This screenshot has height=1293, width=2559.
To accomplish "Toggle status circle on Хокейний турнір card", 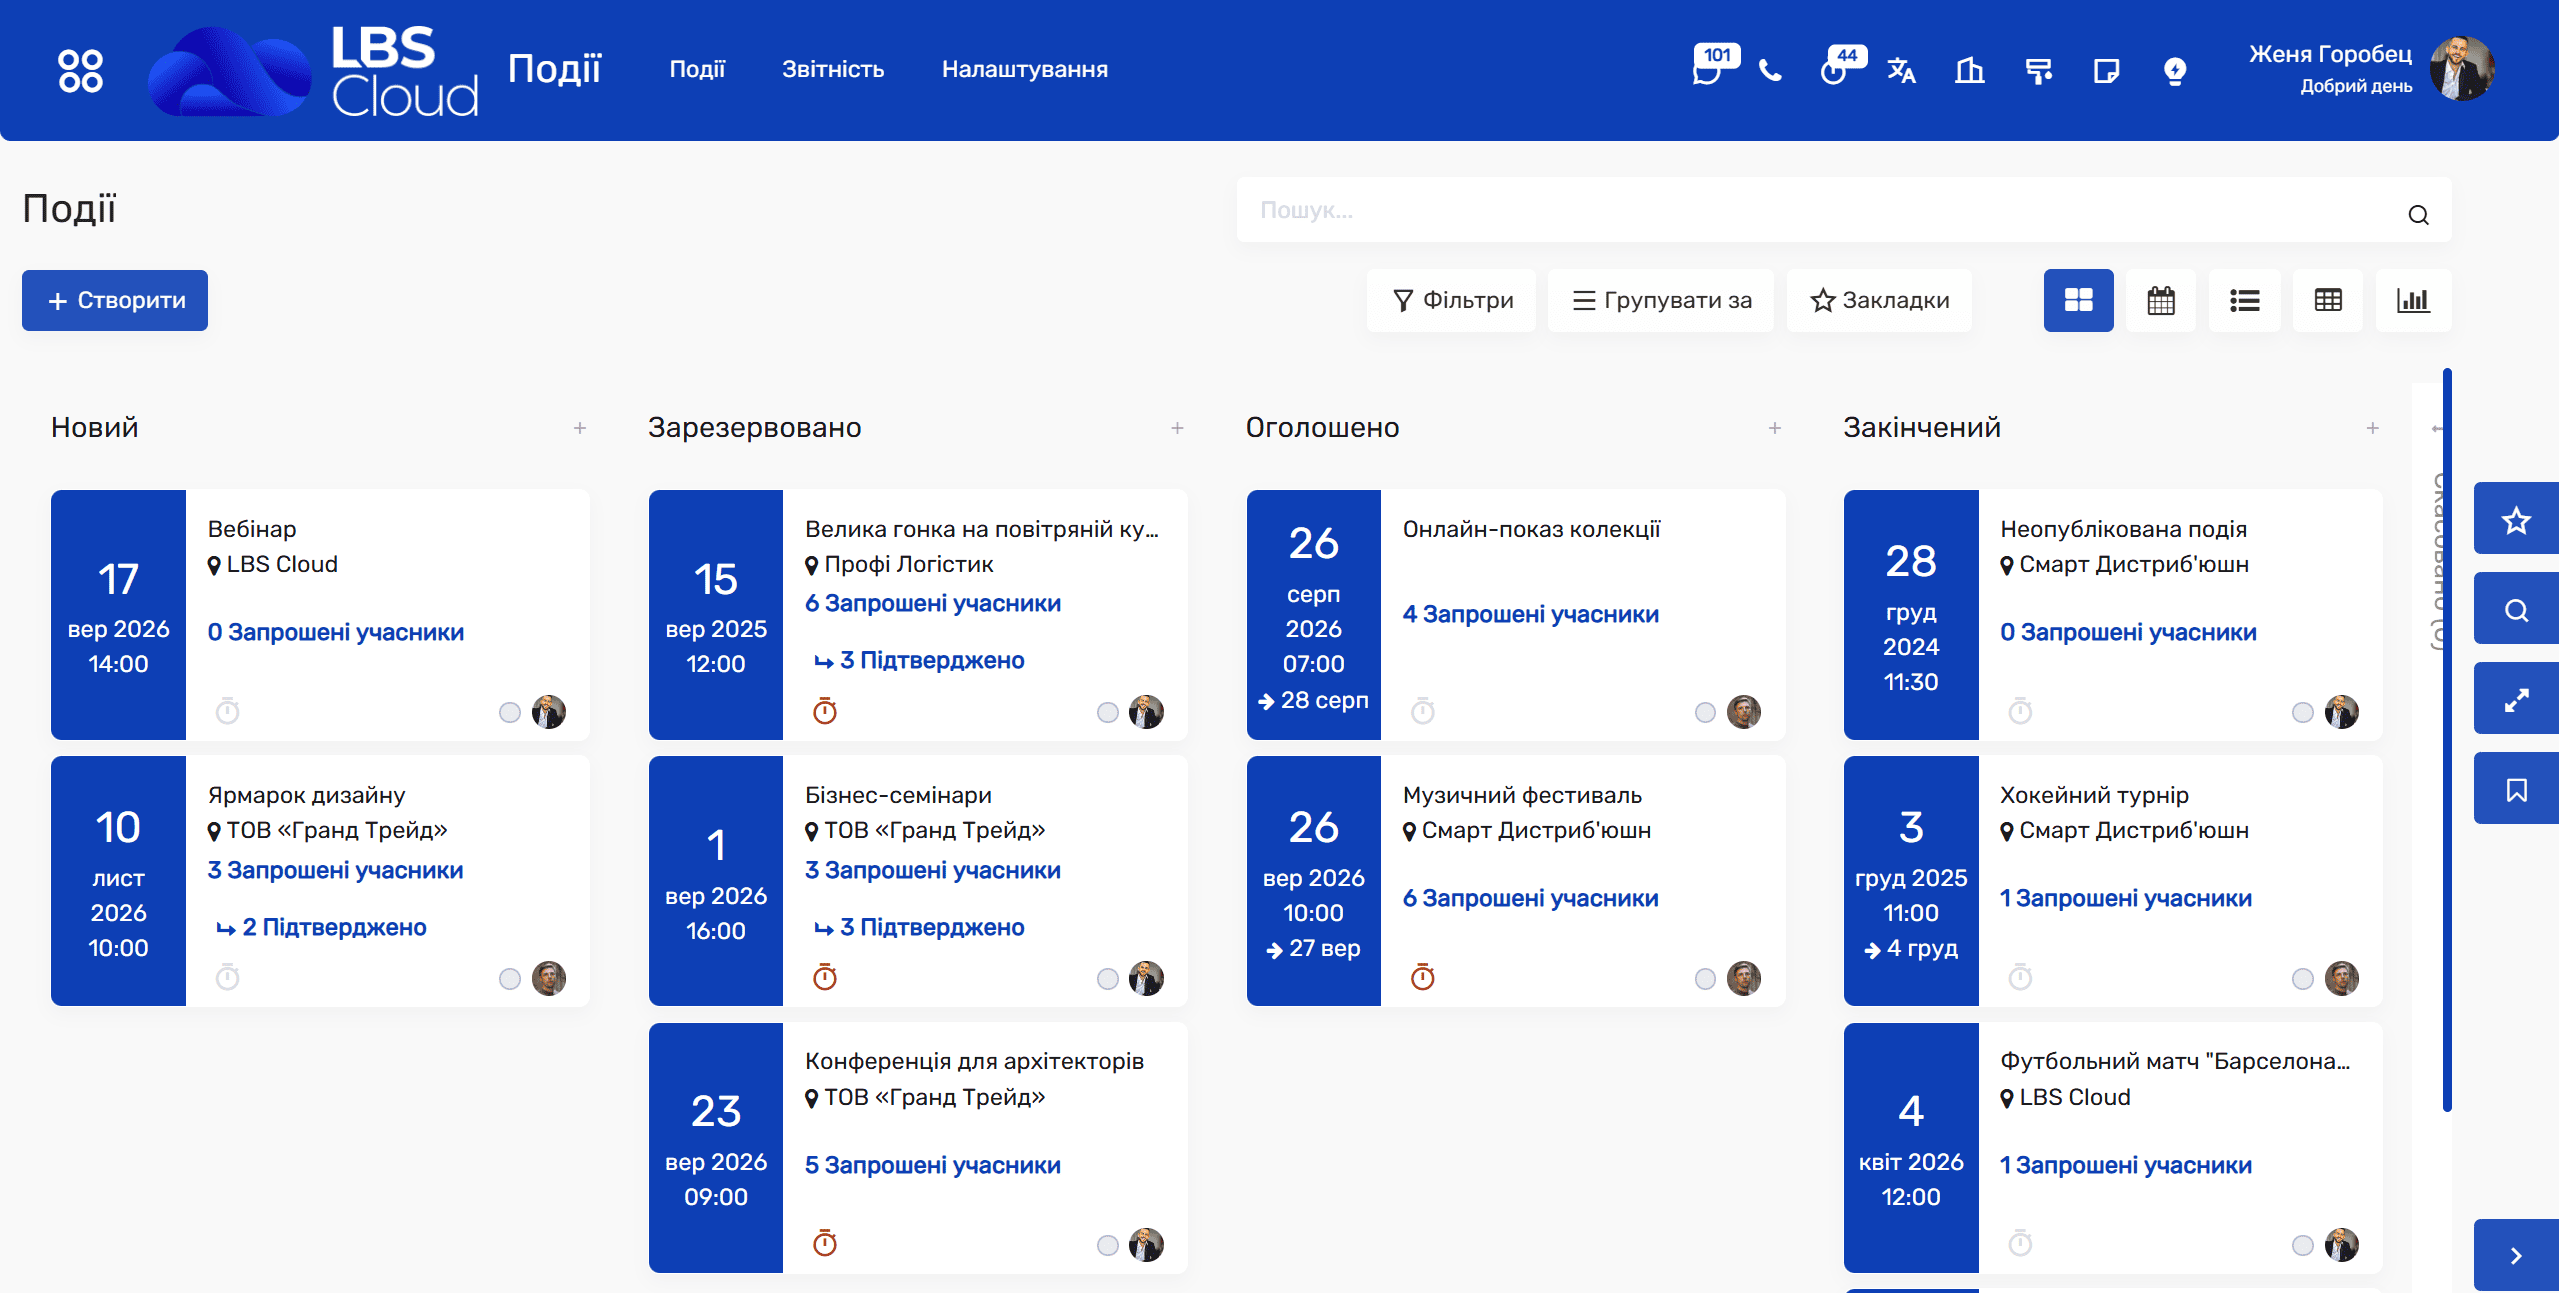I will (2302, 978).
